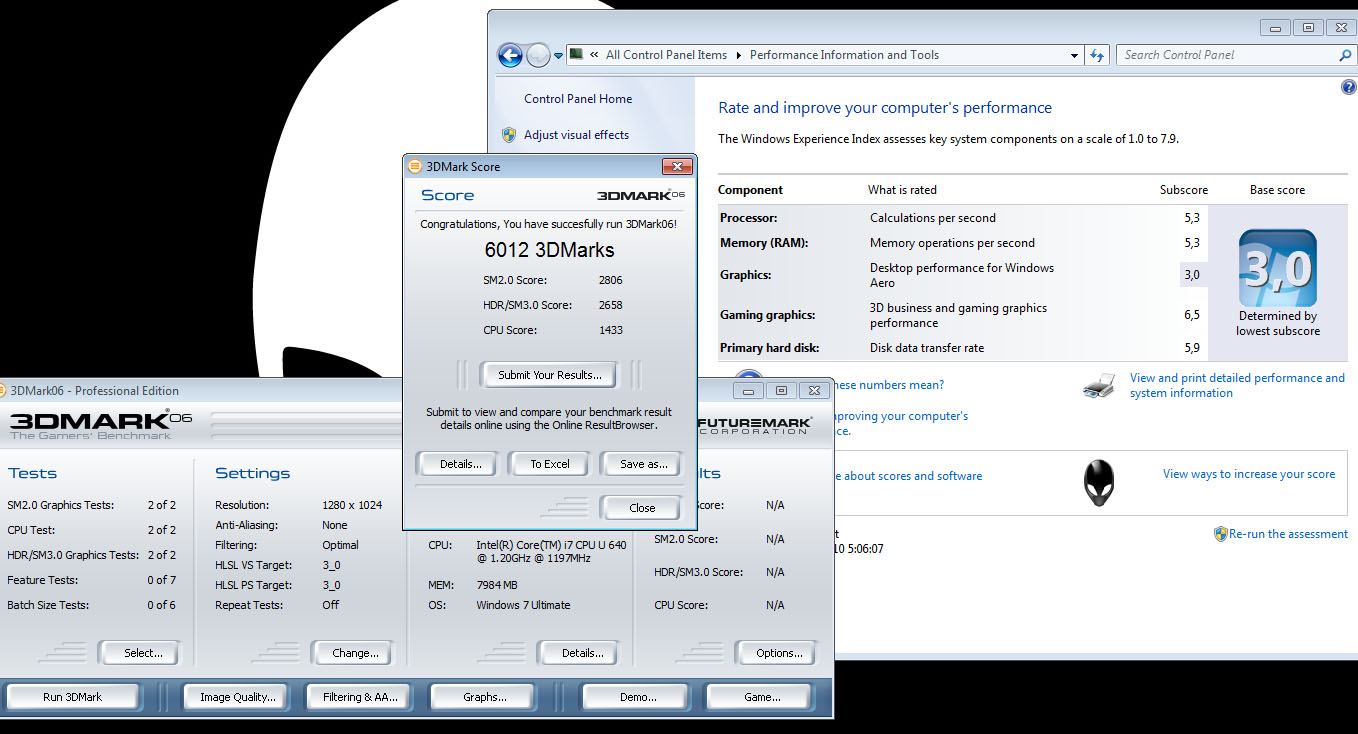Click To Excel button
Screen dimensions: 1358x734
(550, 464)
